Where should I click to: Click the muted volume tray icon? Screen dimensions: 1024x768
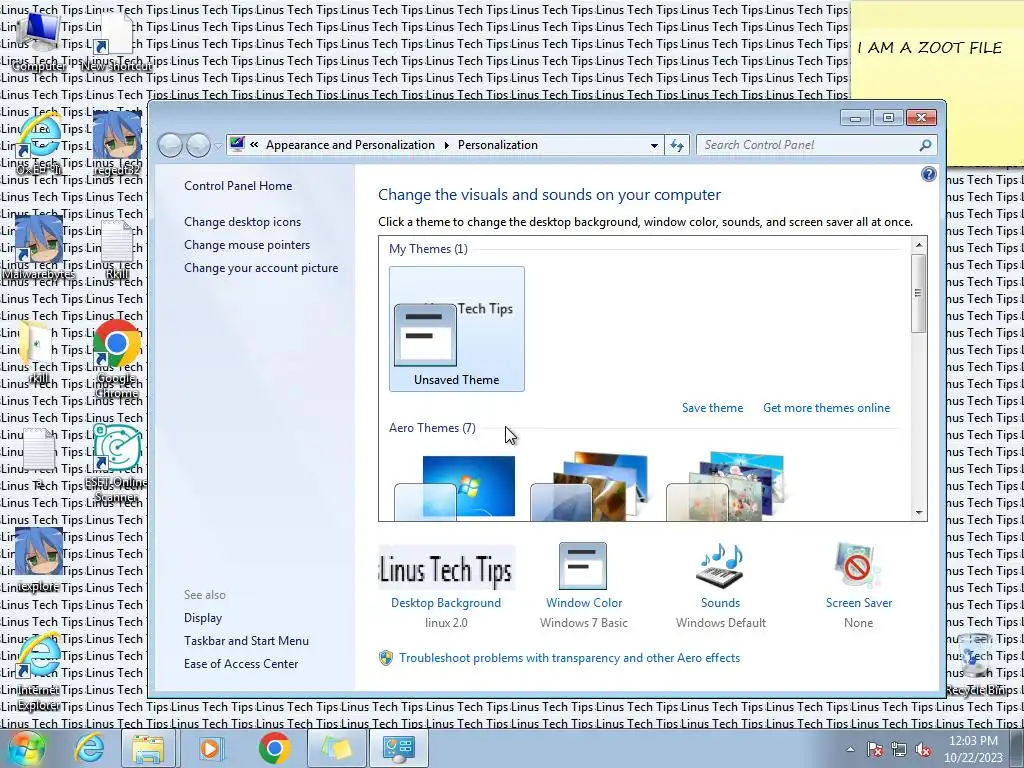coord(923,749)
